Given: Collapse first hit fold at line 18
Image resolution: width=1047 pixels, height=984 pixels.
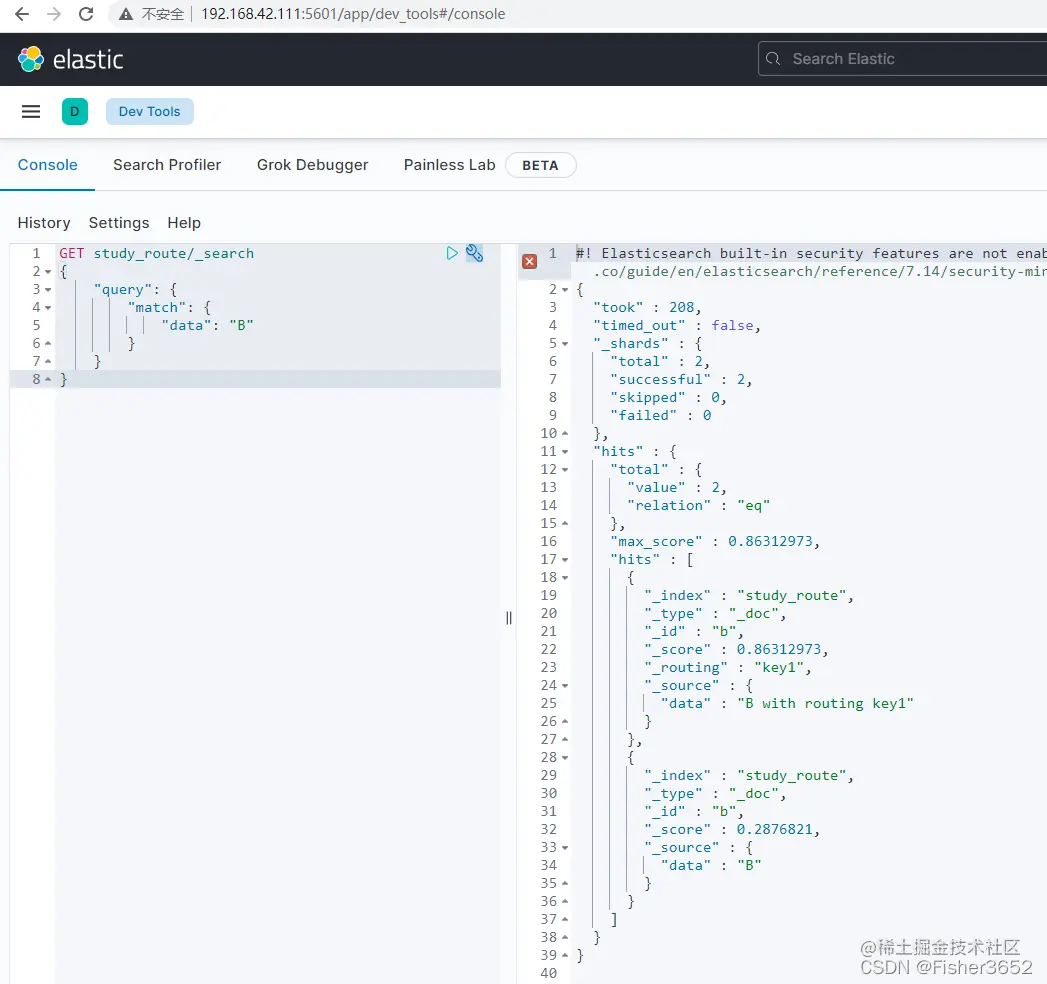Looking at the screenshot, I should [565, 577].
